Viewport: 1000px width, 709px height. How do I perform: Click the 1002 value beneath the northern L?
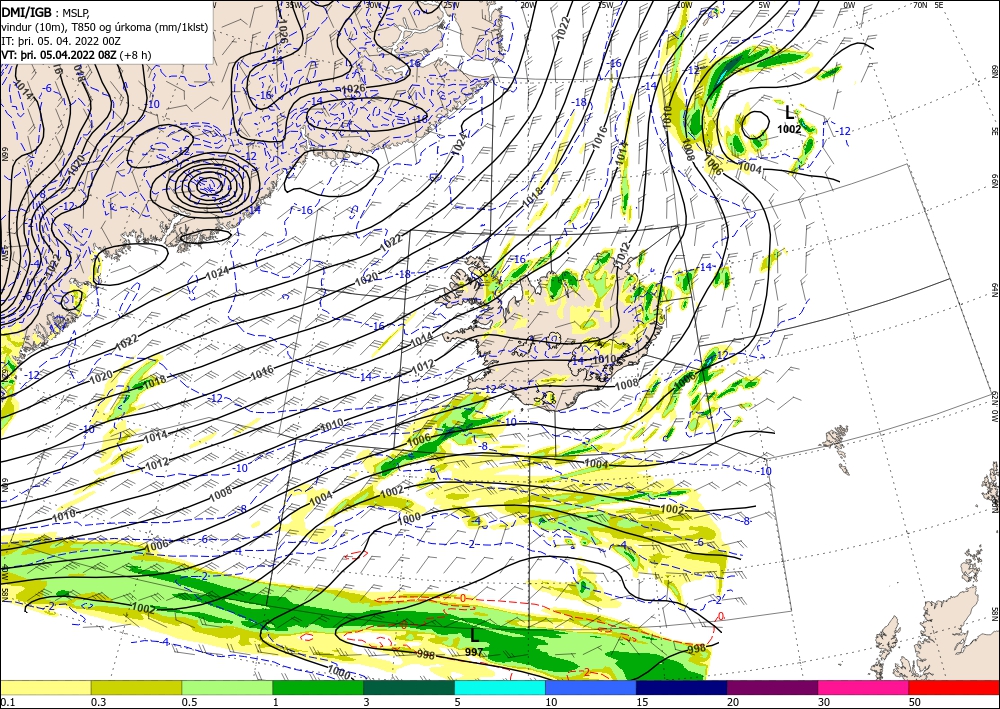click(x=789, y=129)
